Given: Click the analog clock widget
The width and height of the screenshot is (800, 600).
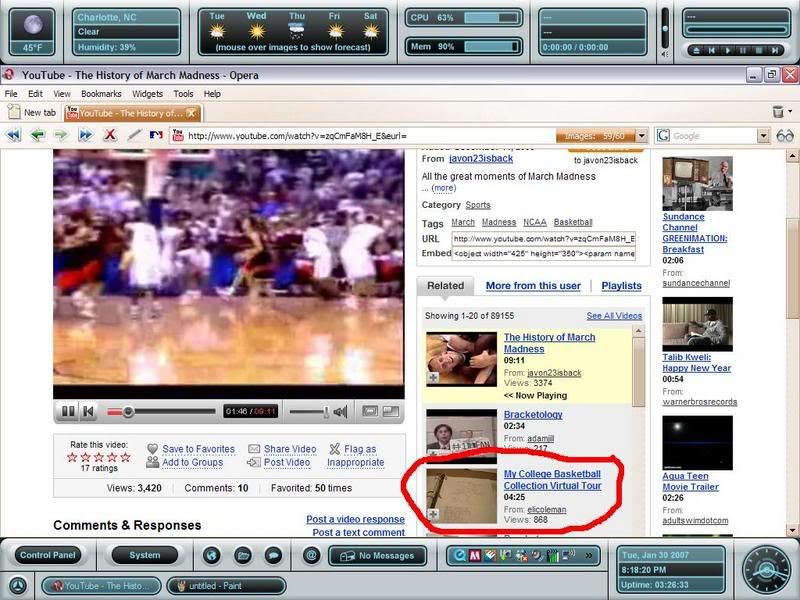Looking at the screenshot, I should coord(766,569).
